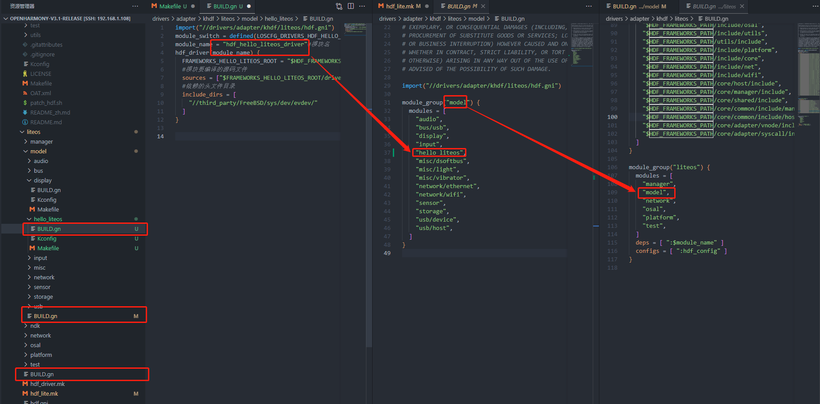Expand the manager folder

[x=26, y=142]
